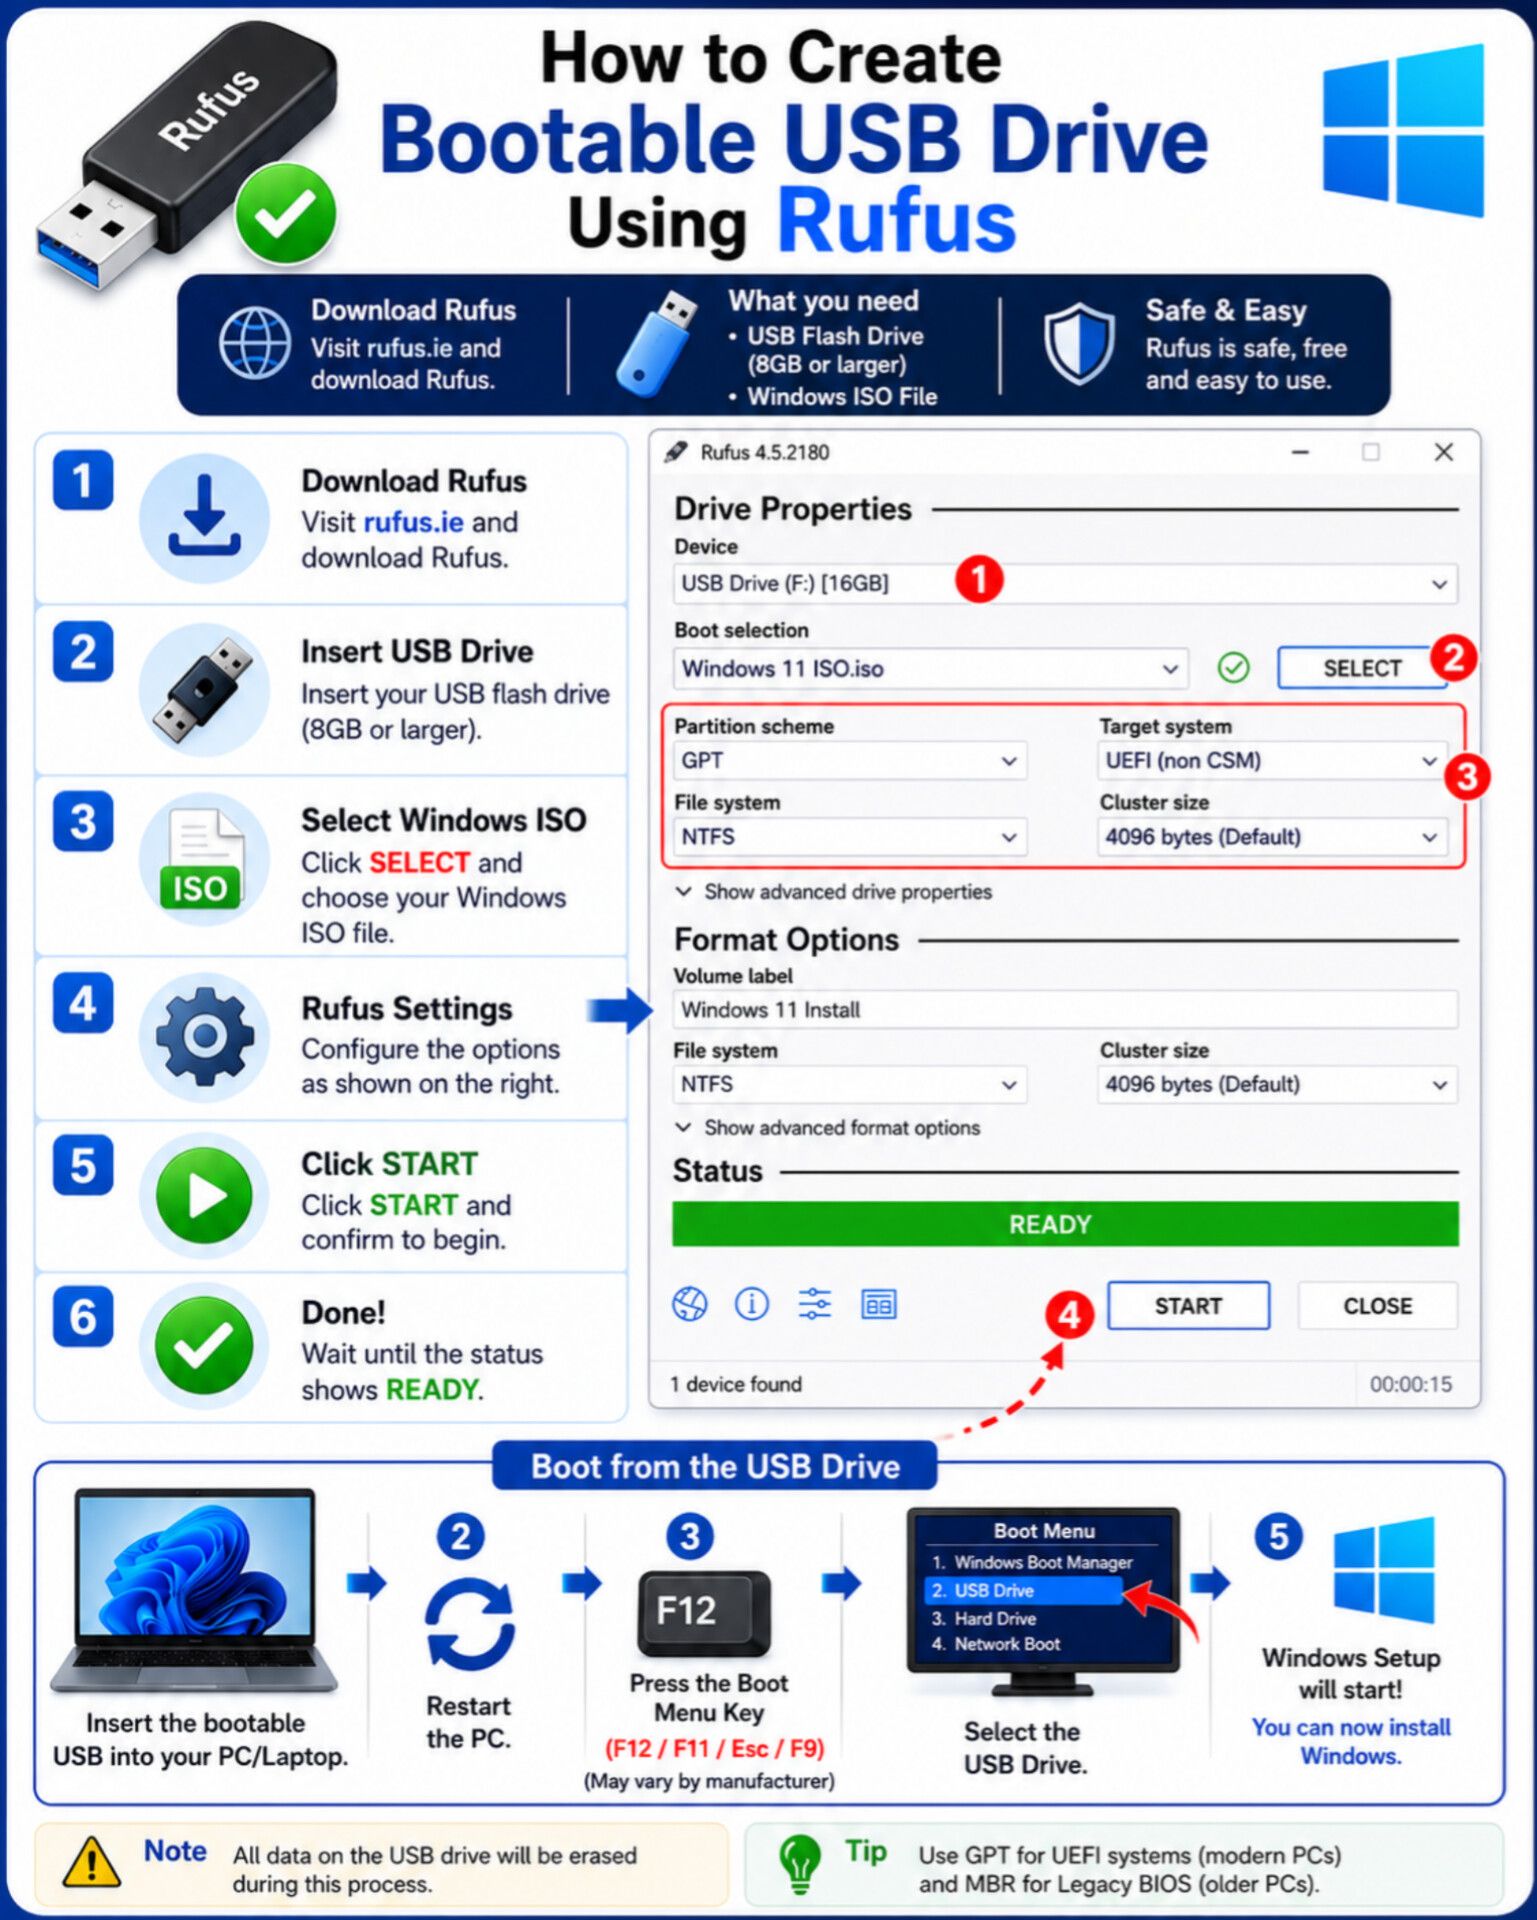Click the green play icon beside Click START

204,1196
